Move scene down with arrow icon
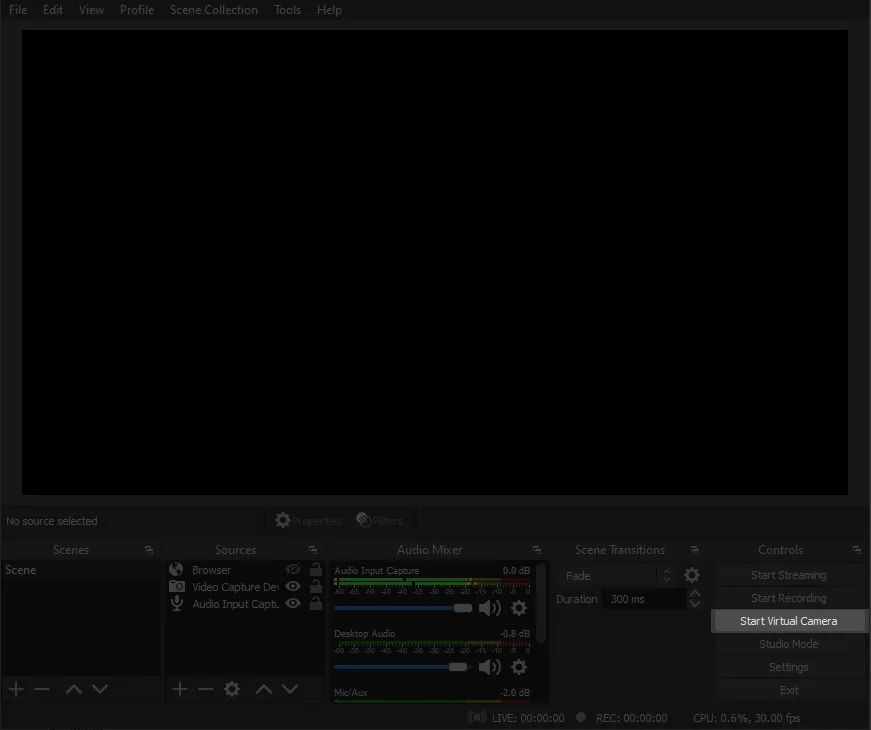The image size is (871, 730). [100, 689]
